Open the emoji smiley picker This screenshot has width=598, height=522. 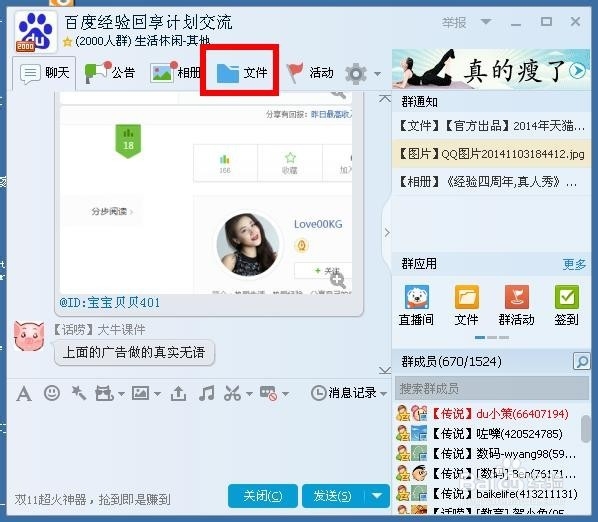coord(52,393)
